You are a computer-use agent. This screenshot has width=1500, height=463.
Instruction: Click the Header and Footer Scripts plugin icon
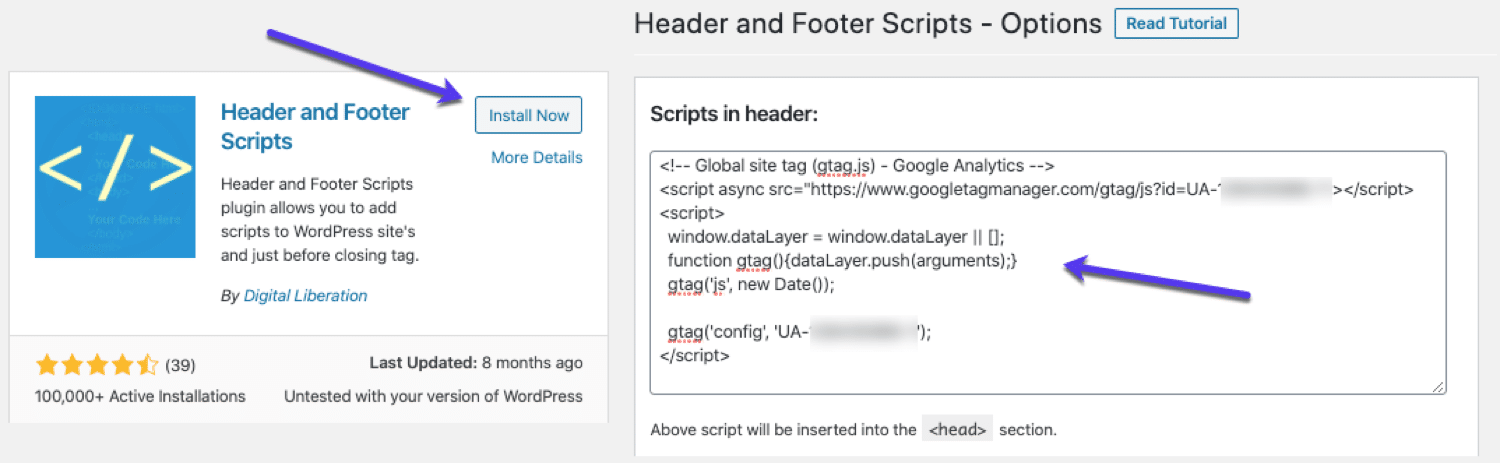pos(115,177)
